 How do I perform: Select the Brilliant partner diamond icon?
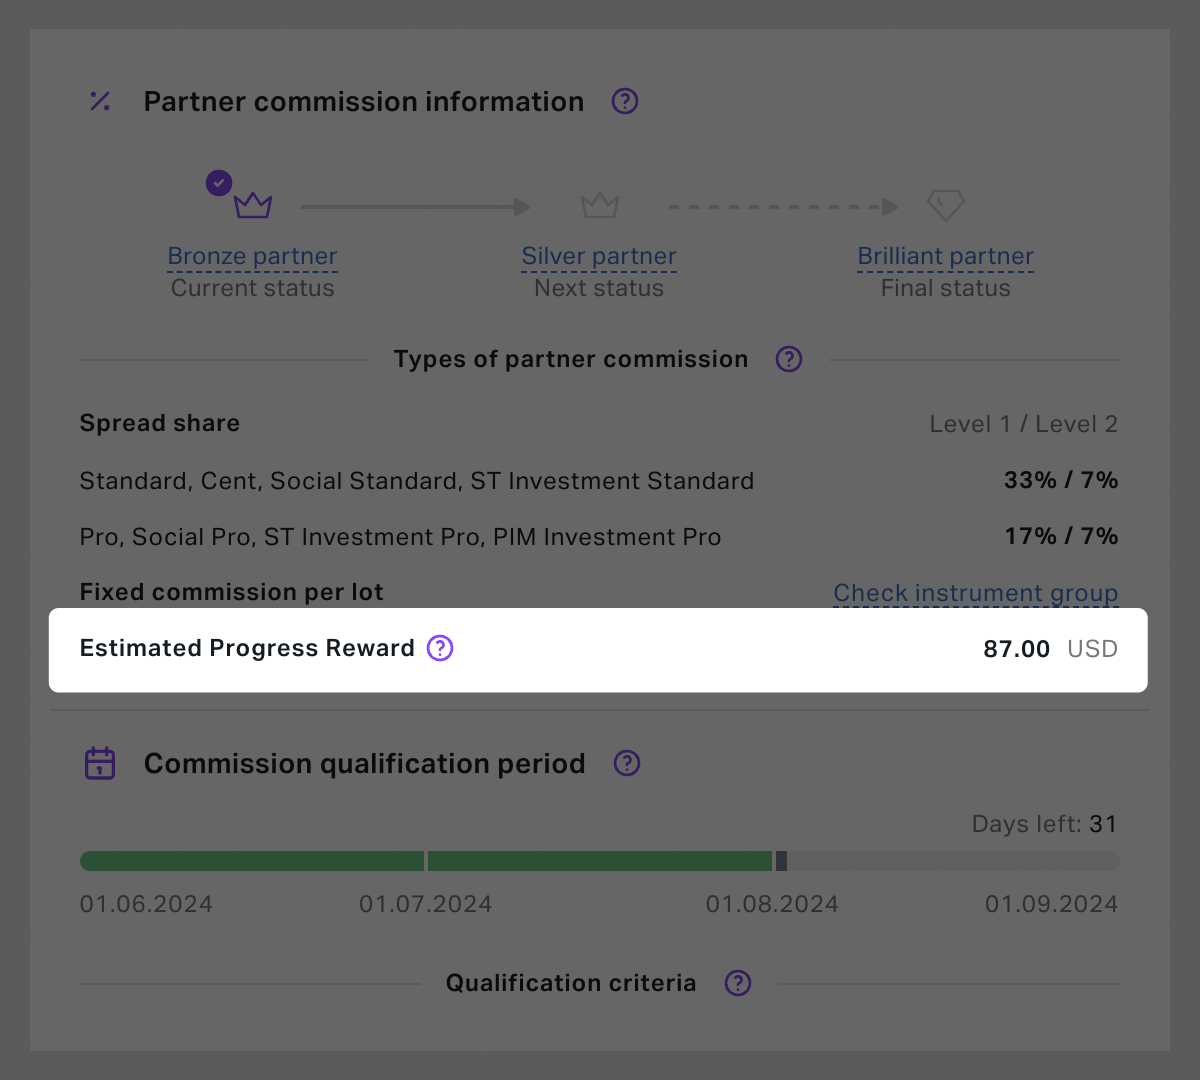pos(945,205)
